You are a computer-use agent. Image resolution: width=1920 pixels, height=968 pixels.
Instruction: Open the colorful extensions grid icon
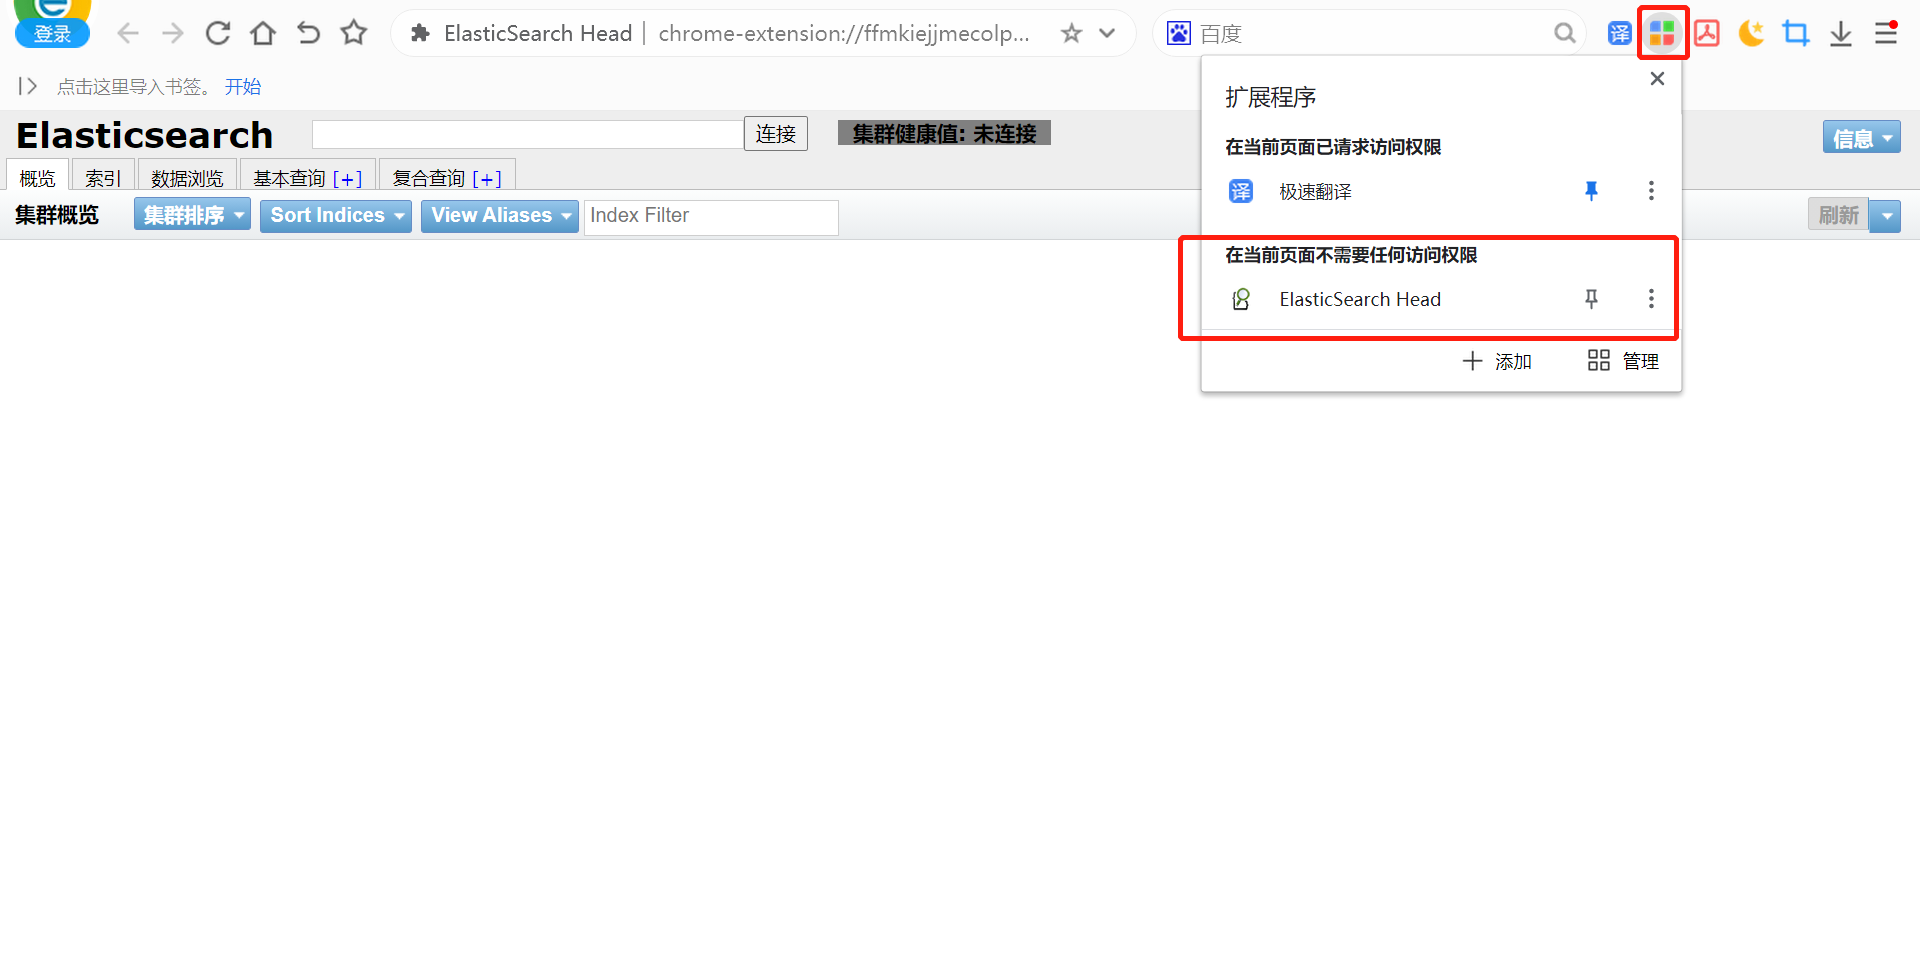click(x=1662, y=33)
